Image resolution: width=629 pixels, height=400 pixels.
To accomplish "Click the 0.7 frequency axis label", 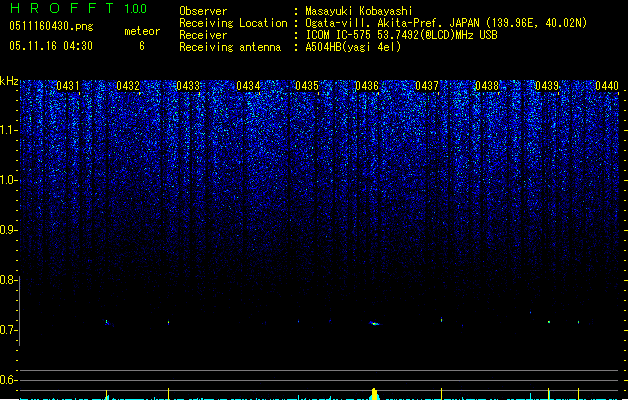I will point(8,330).
